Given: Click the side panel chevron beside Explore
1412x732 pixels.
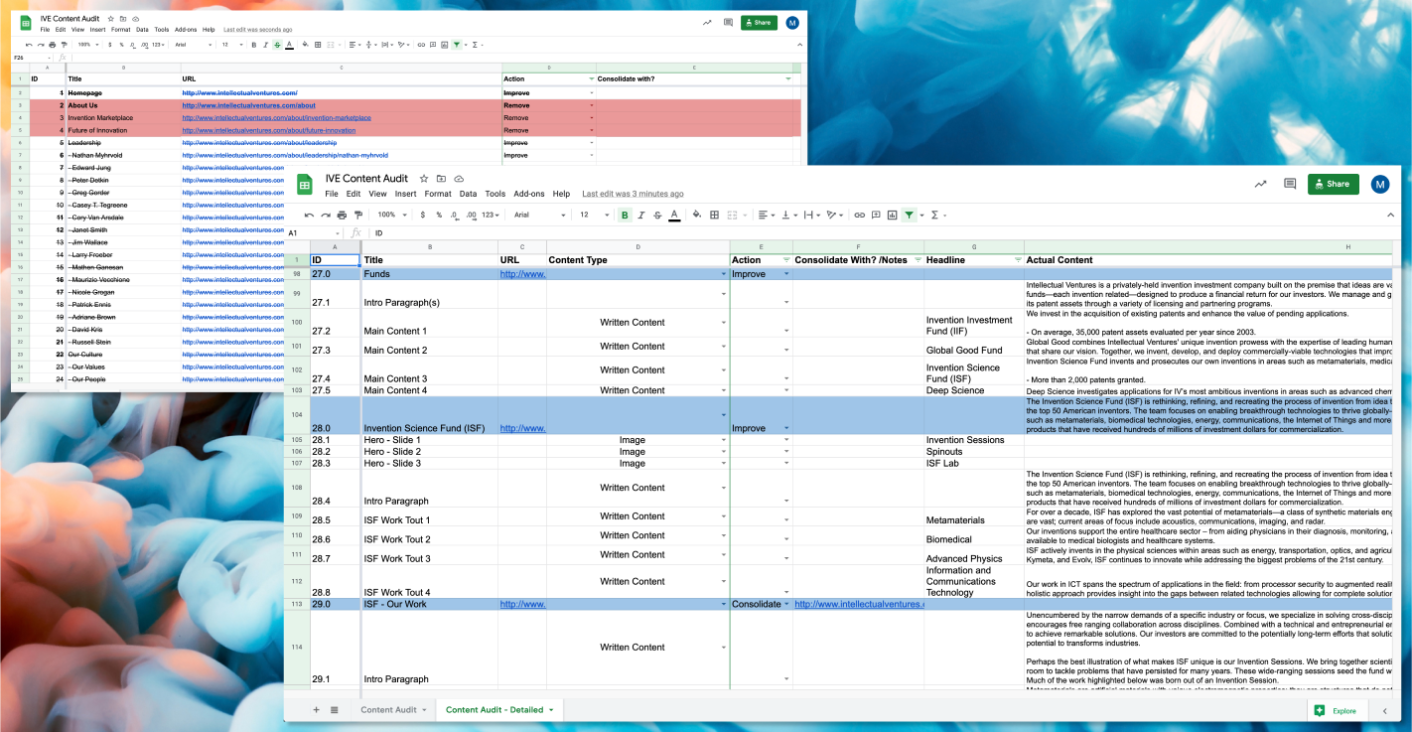Looking at the screenshot, I should click(x=1385, y=711).
